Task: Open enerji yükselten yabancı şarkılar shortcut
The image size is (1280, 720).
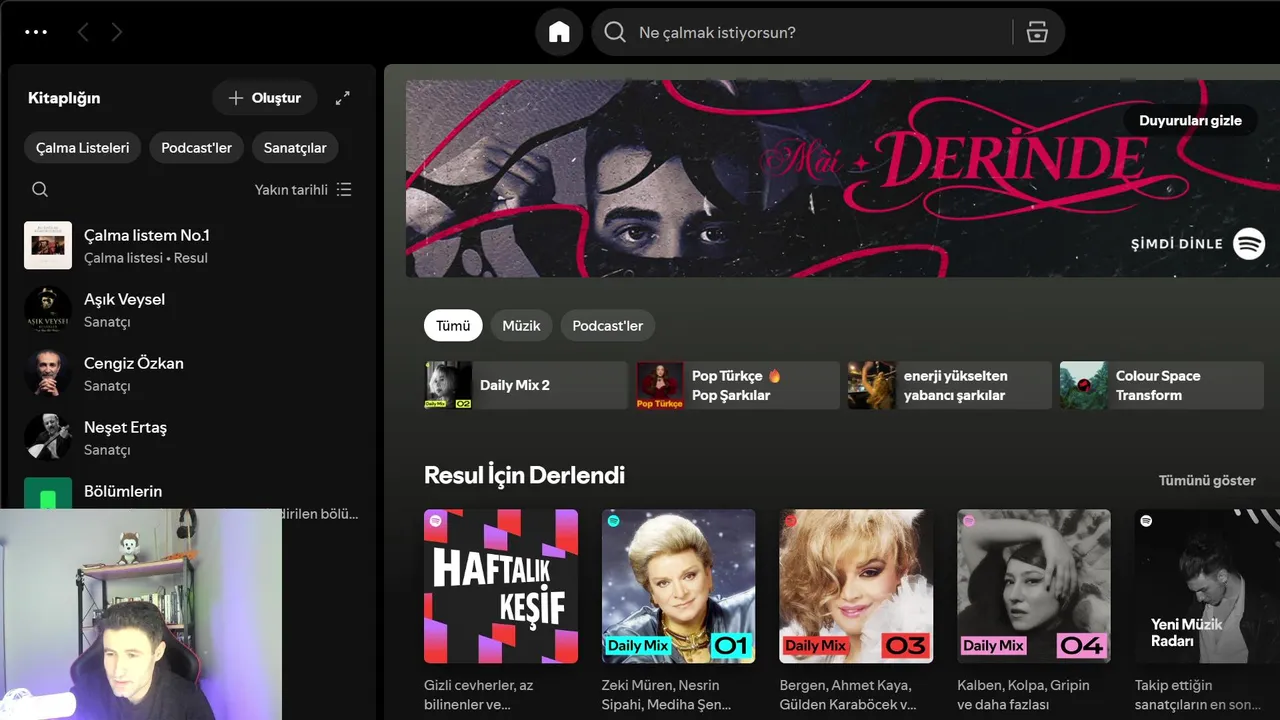Action: (950, 385)
